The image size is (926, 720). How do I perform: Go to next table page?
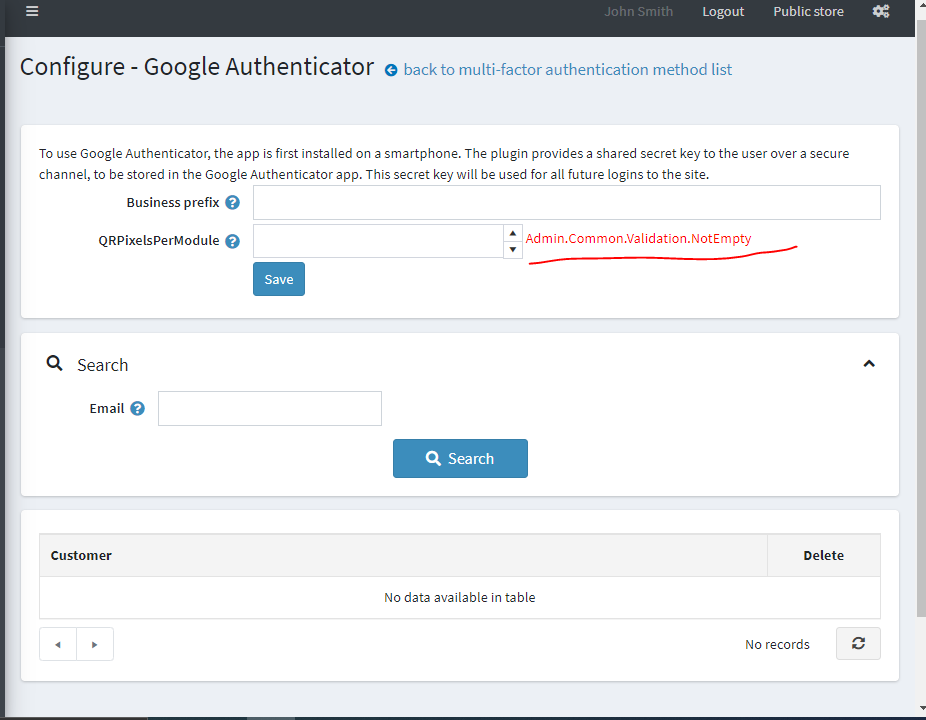click(94, 644)
